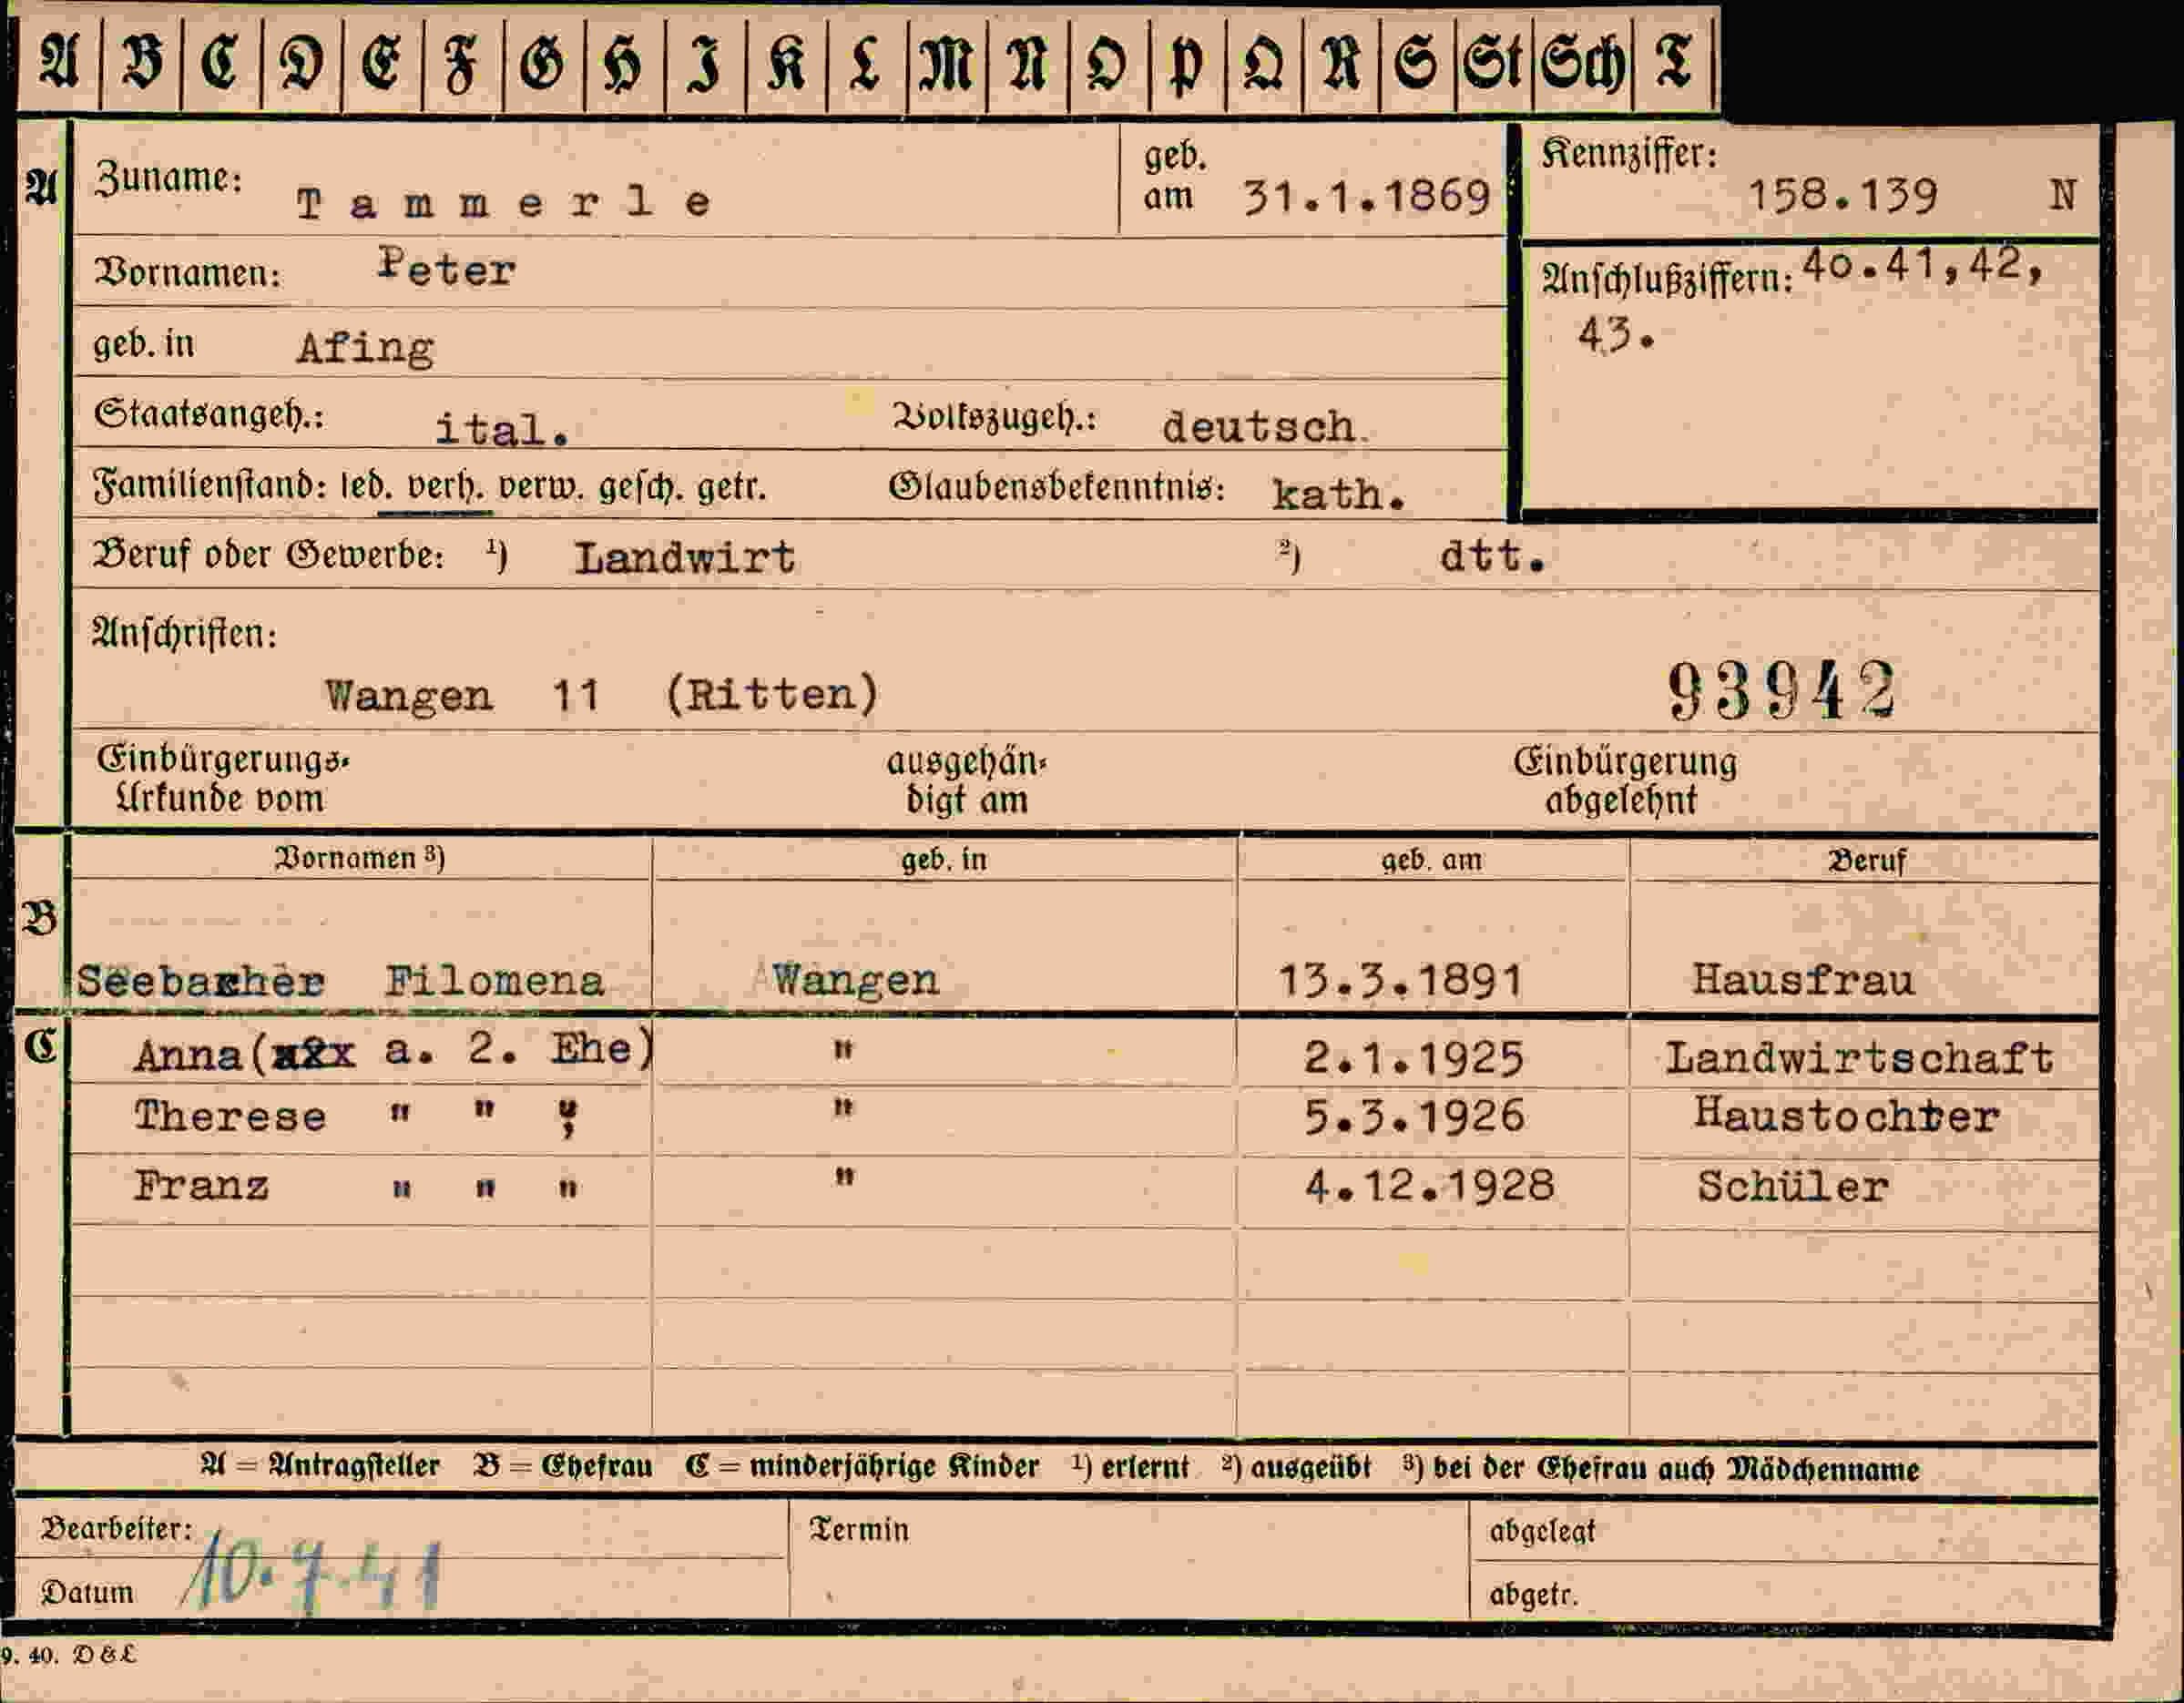
Task: Click the 'Anschriften:' label
Action: (185, 633)
